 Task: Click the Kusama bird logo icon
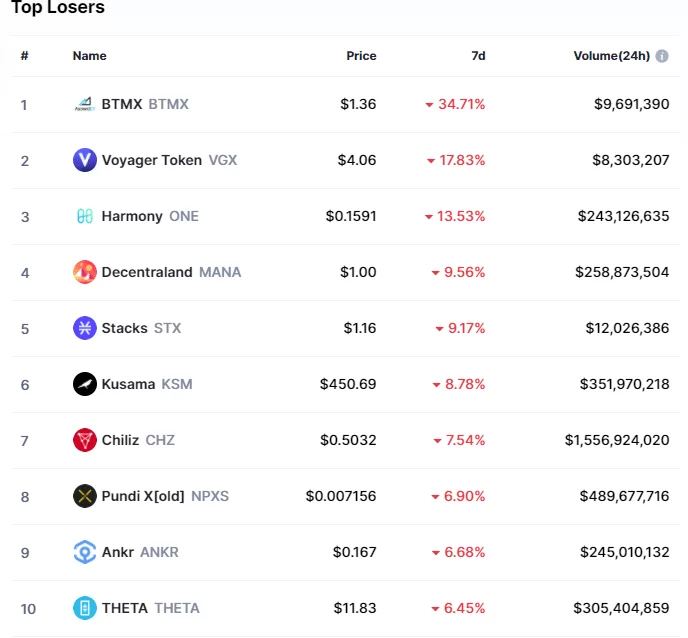pyautogui.click(x=85, y=384)
